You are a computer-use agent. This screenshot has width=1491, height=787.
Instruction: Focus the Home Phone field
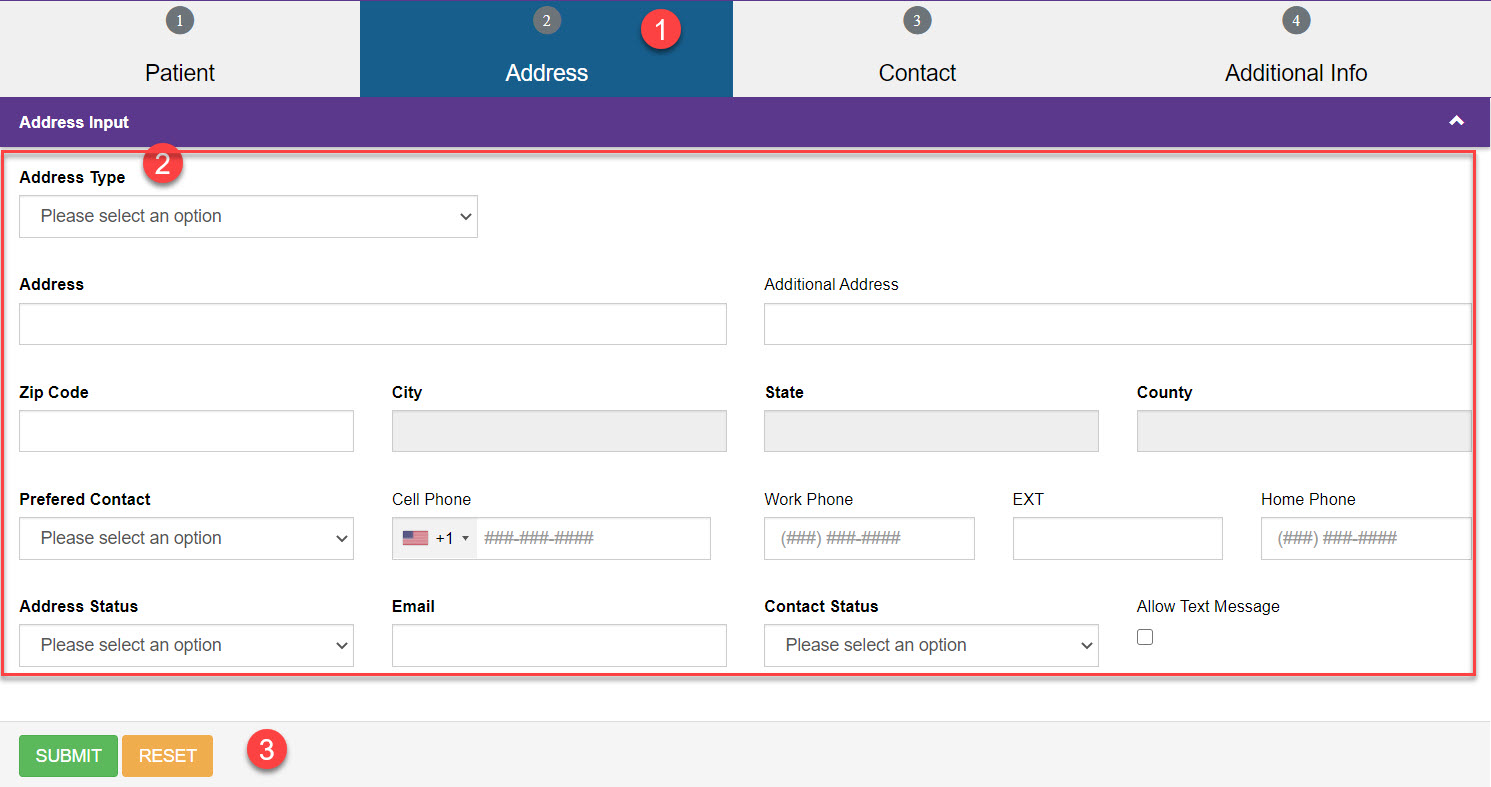[1366, 538]
